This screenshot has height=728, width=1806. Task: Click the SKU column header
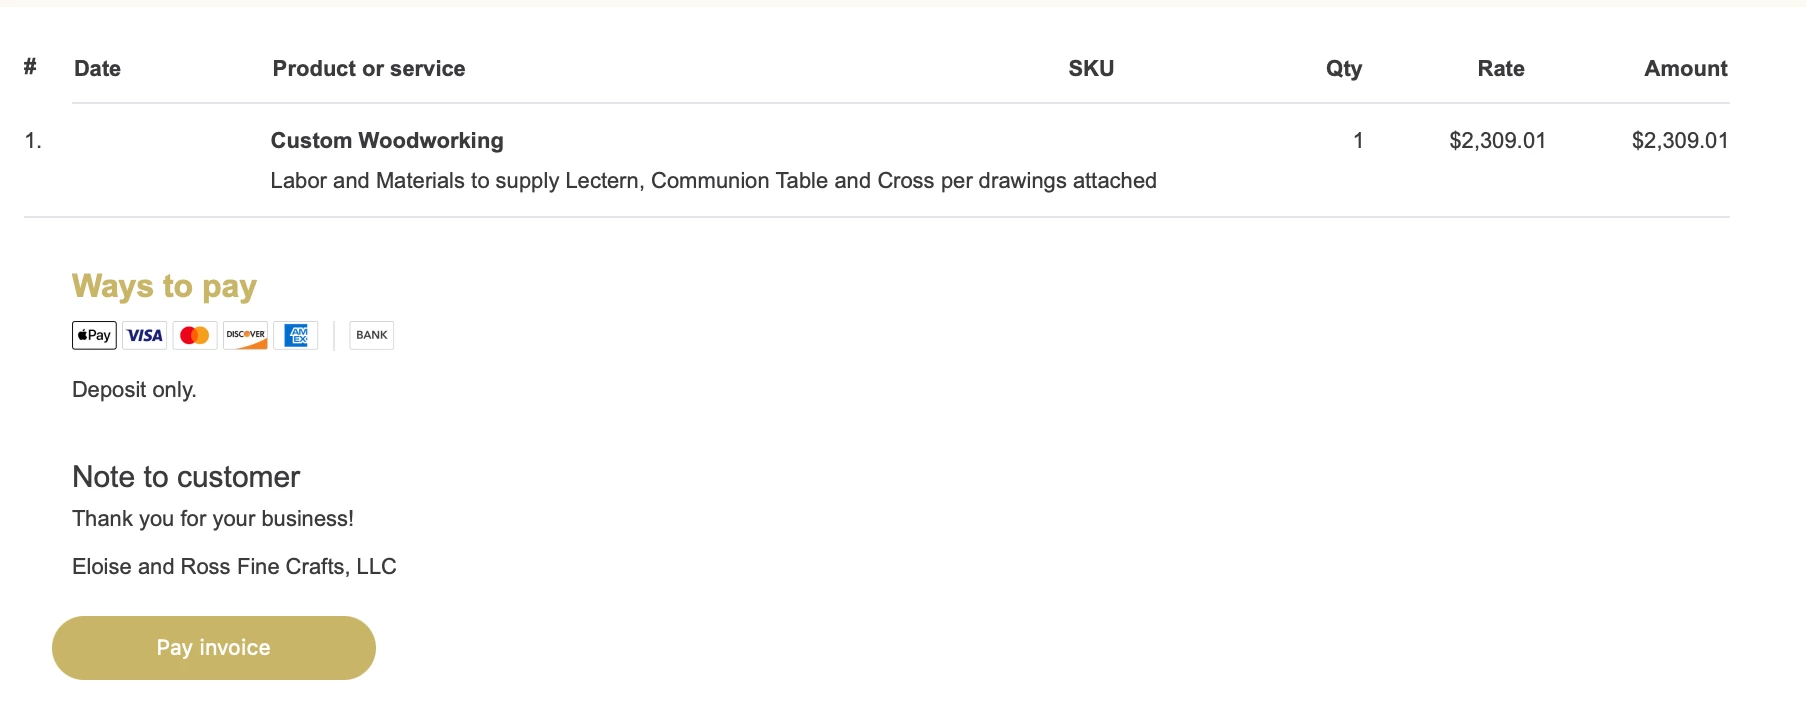[x=1091, y=68]
